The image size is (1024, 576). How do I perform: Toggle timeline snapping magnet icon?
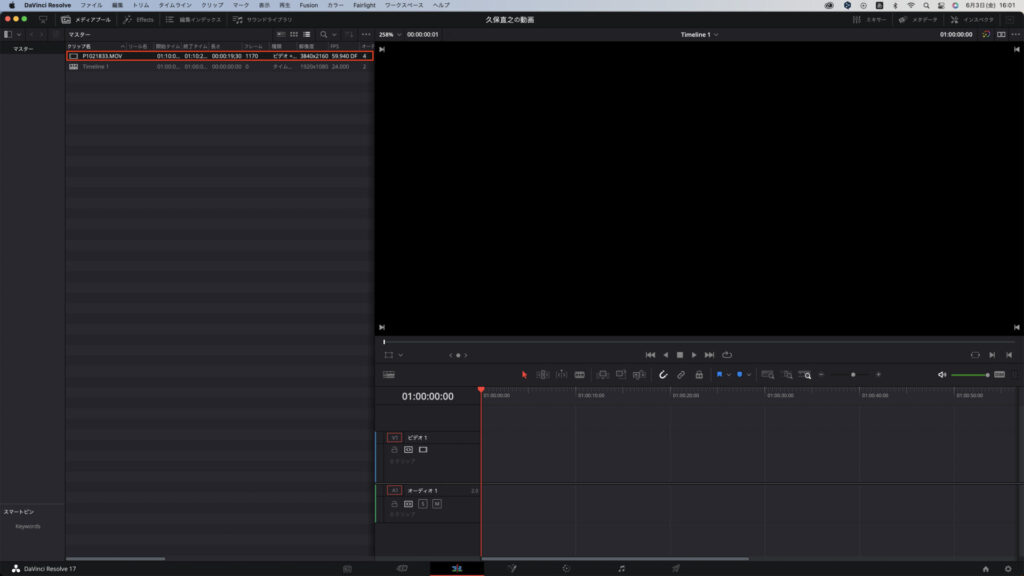point(663,375)
